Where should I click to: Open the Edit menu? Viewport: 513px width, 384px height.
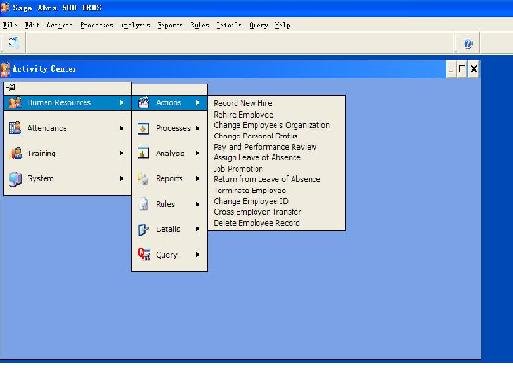point(32,25)
